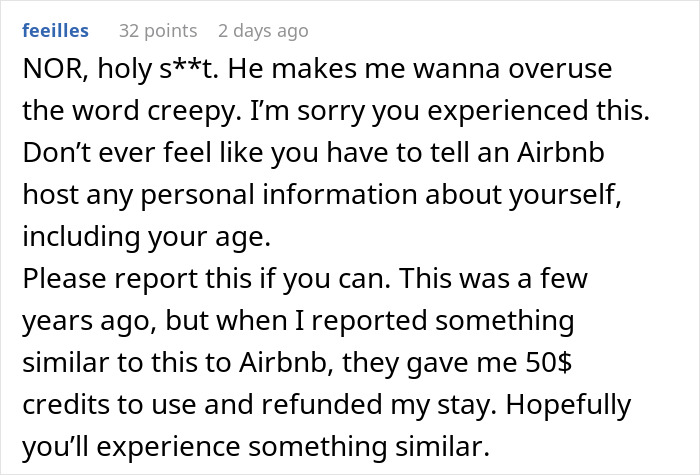Screen dimensions: 700x475
Task: Click the 2 days ago timestamp
Action: pos(264,31)
